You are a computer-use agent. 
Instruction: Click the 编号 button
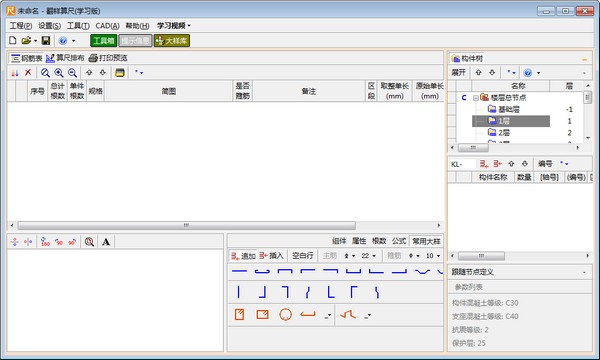click(545, 164)
